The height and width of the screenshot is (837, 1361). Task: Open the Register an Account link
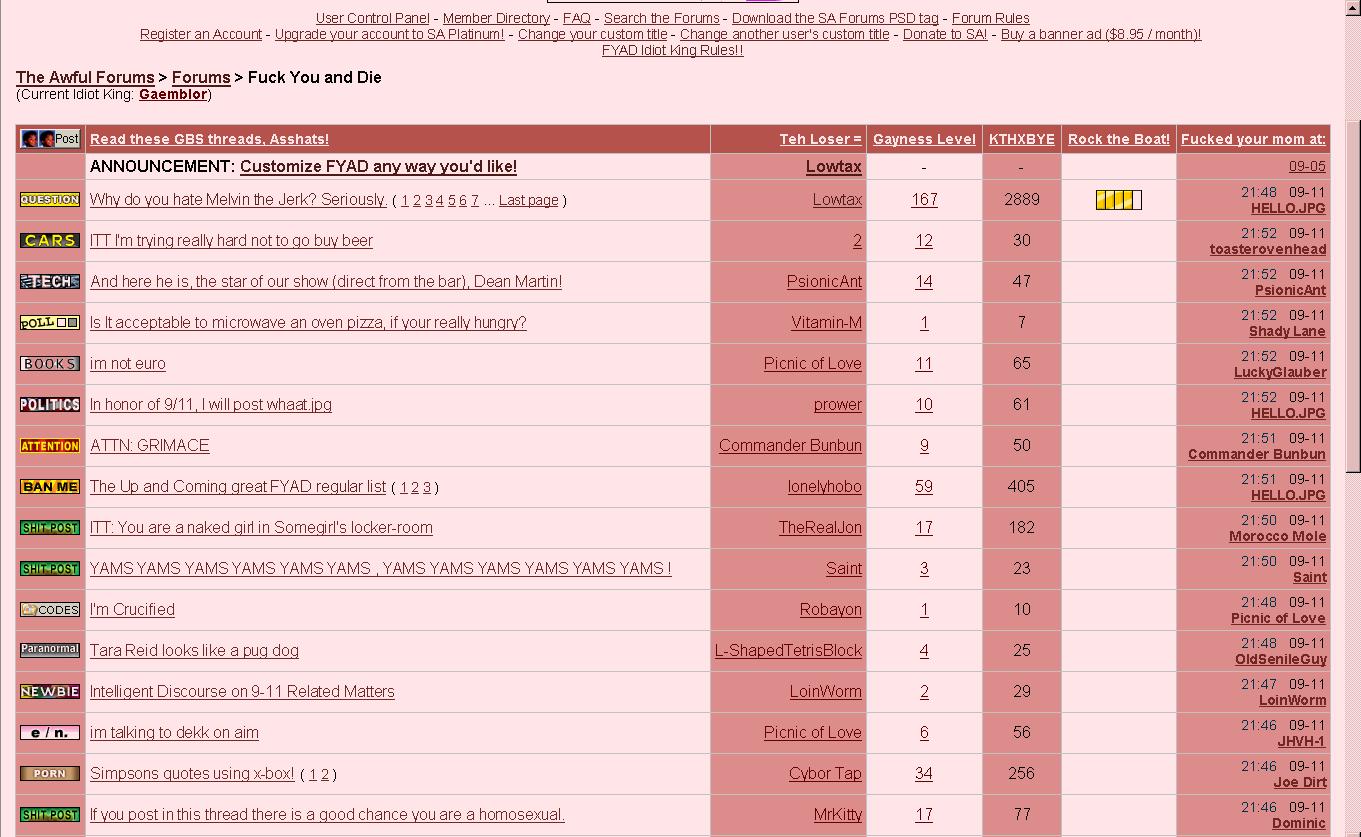(x=201, y=34)
